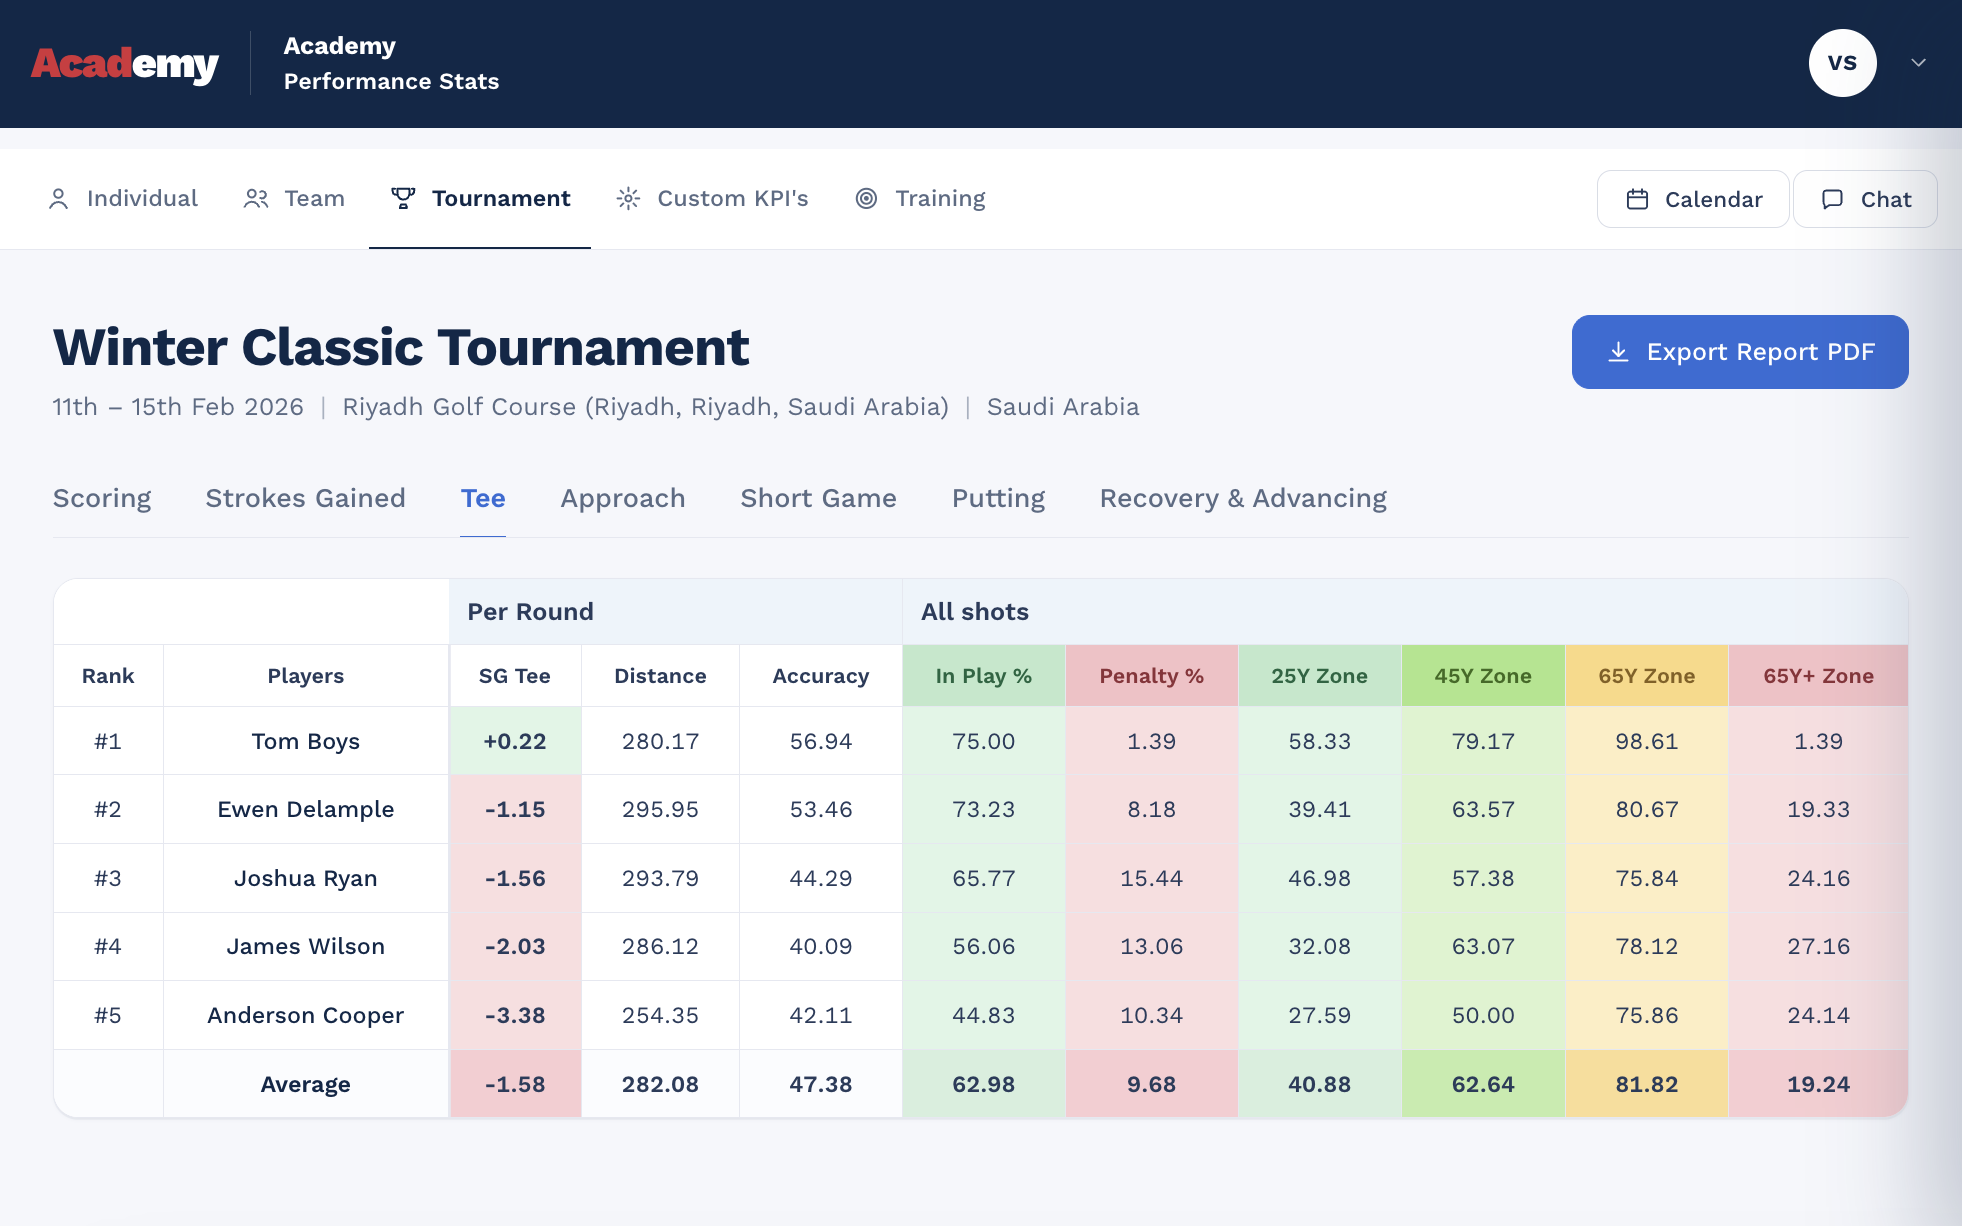Open the Strokes Gained sub-tab
The image size is (1962, 1226).
point(305,499)
